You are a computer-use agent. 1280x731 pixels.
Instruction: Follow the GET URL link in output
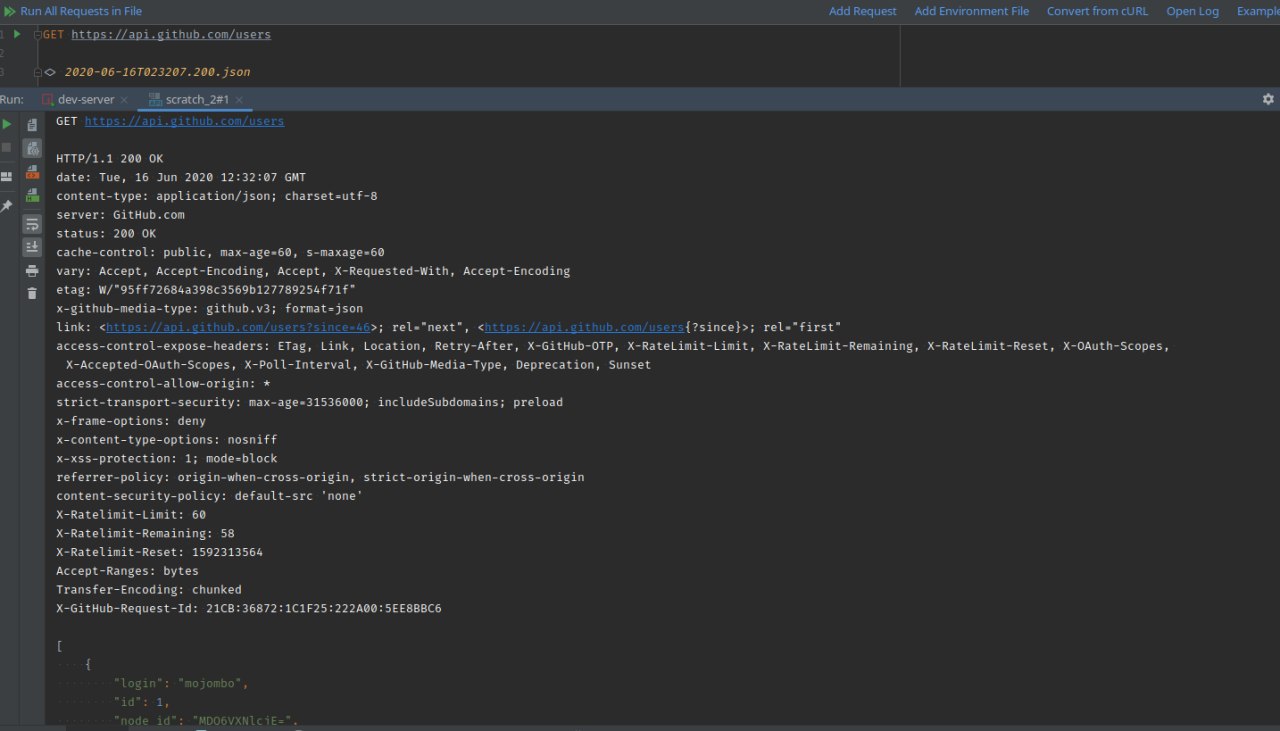point(184,121)
